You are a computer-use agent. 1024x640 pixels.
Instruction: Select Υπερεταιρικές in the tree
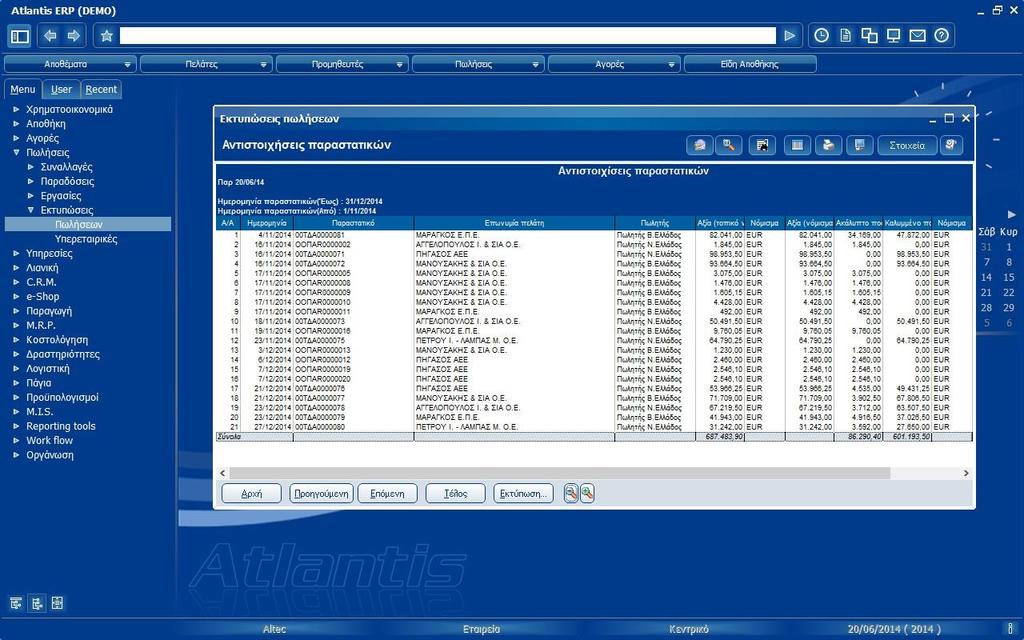point(86,239)
